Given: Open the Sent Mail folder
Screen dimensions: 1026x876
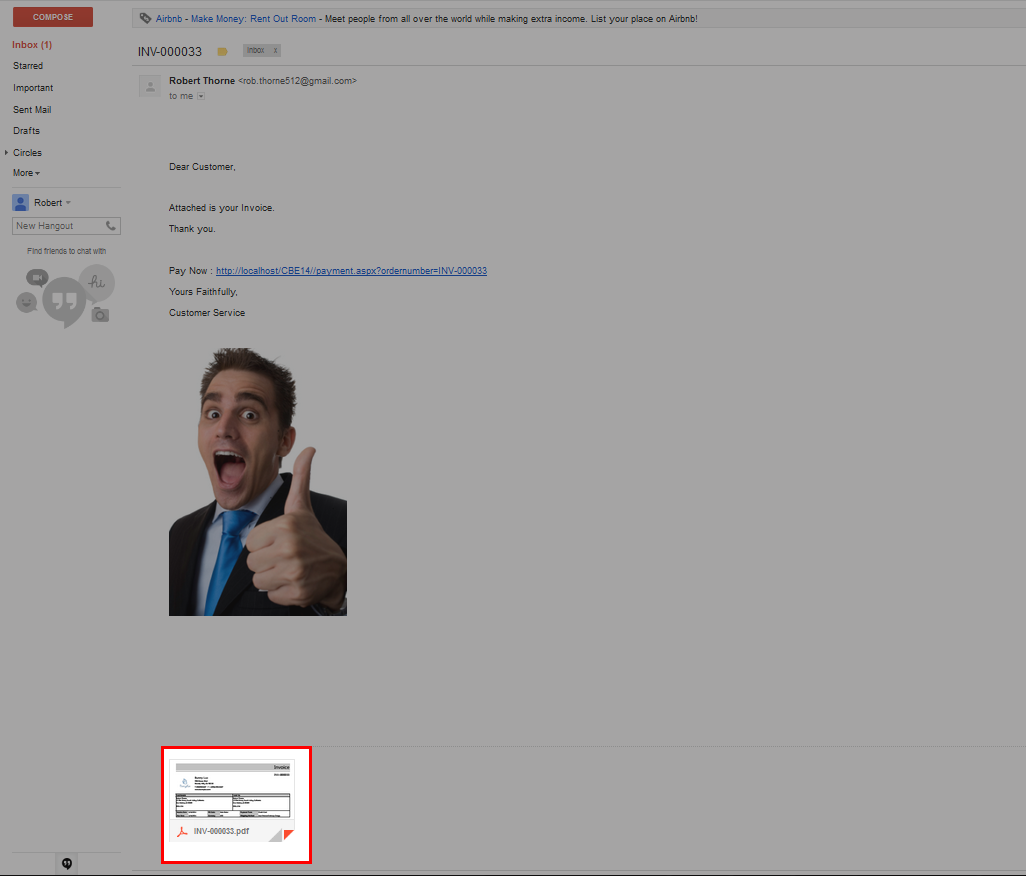Looking at the screenshot, I should [32, 110].
